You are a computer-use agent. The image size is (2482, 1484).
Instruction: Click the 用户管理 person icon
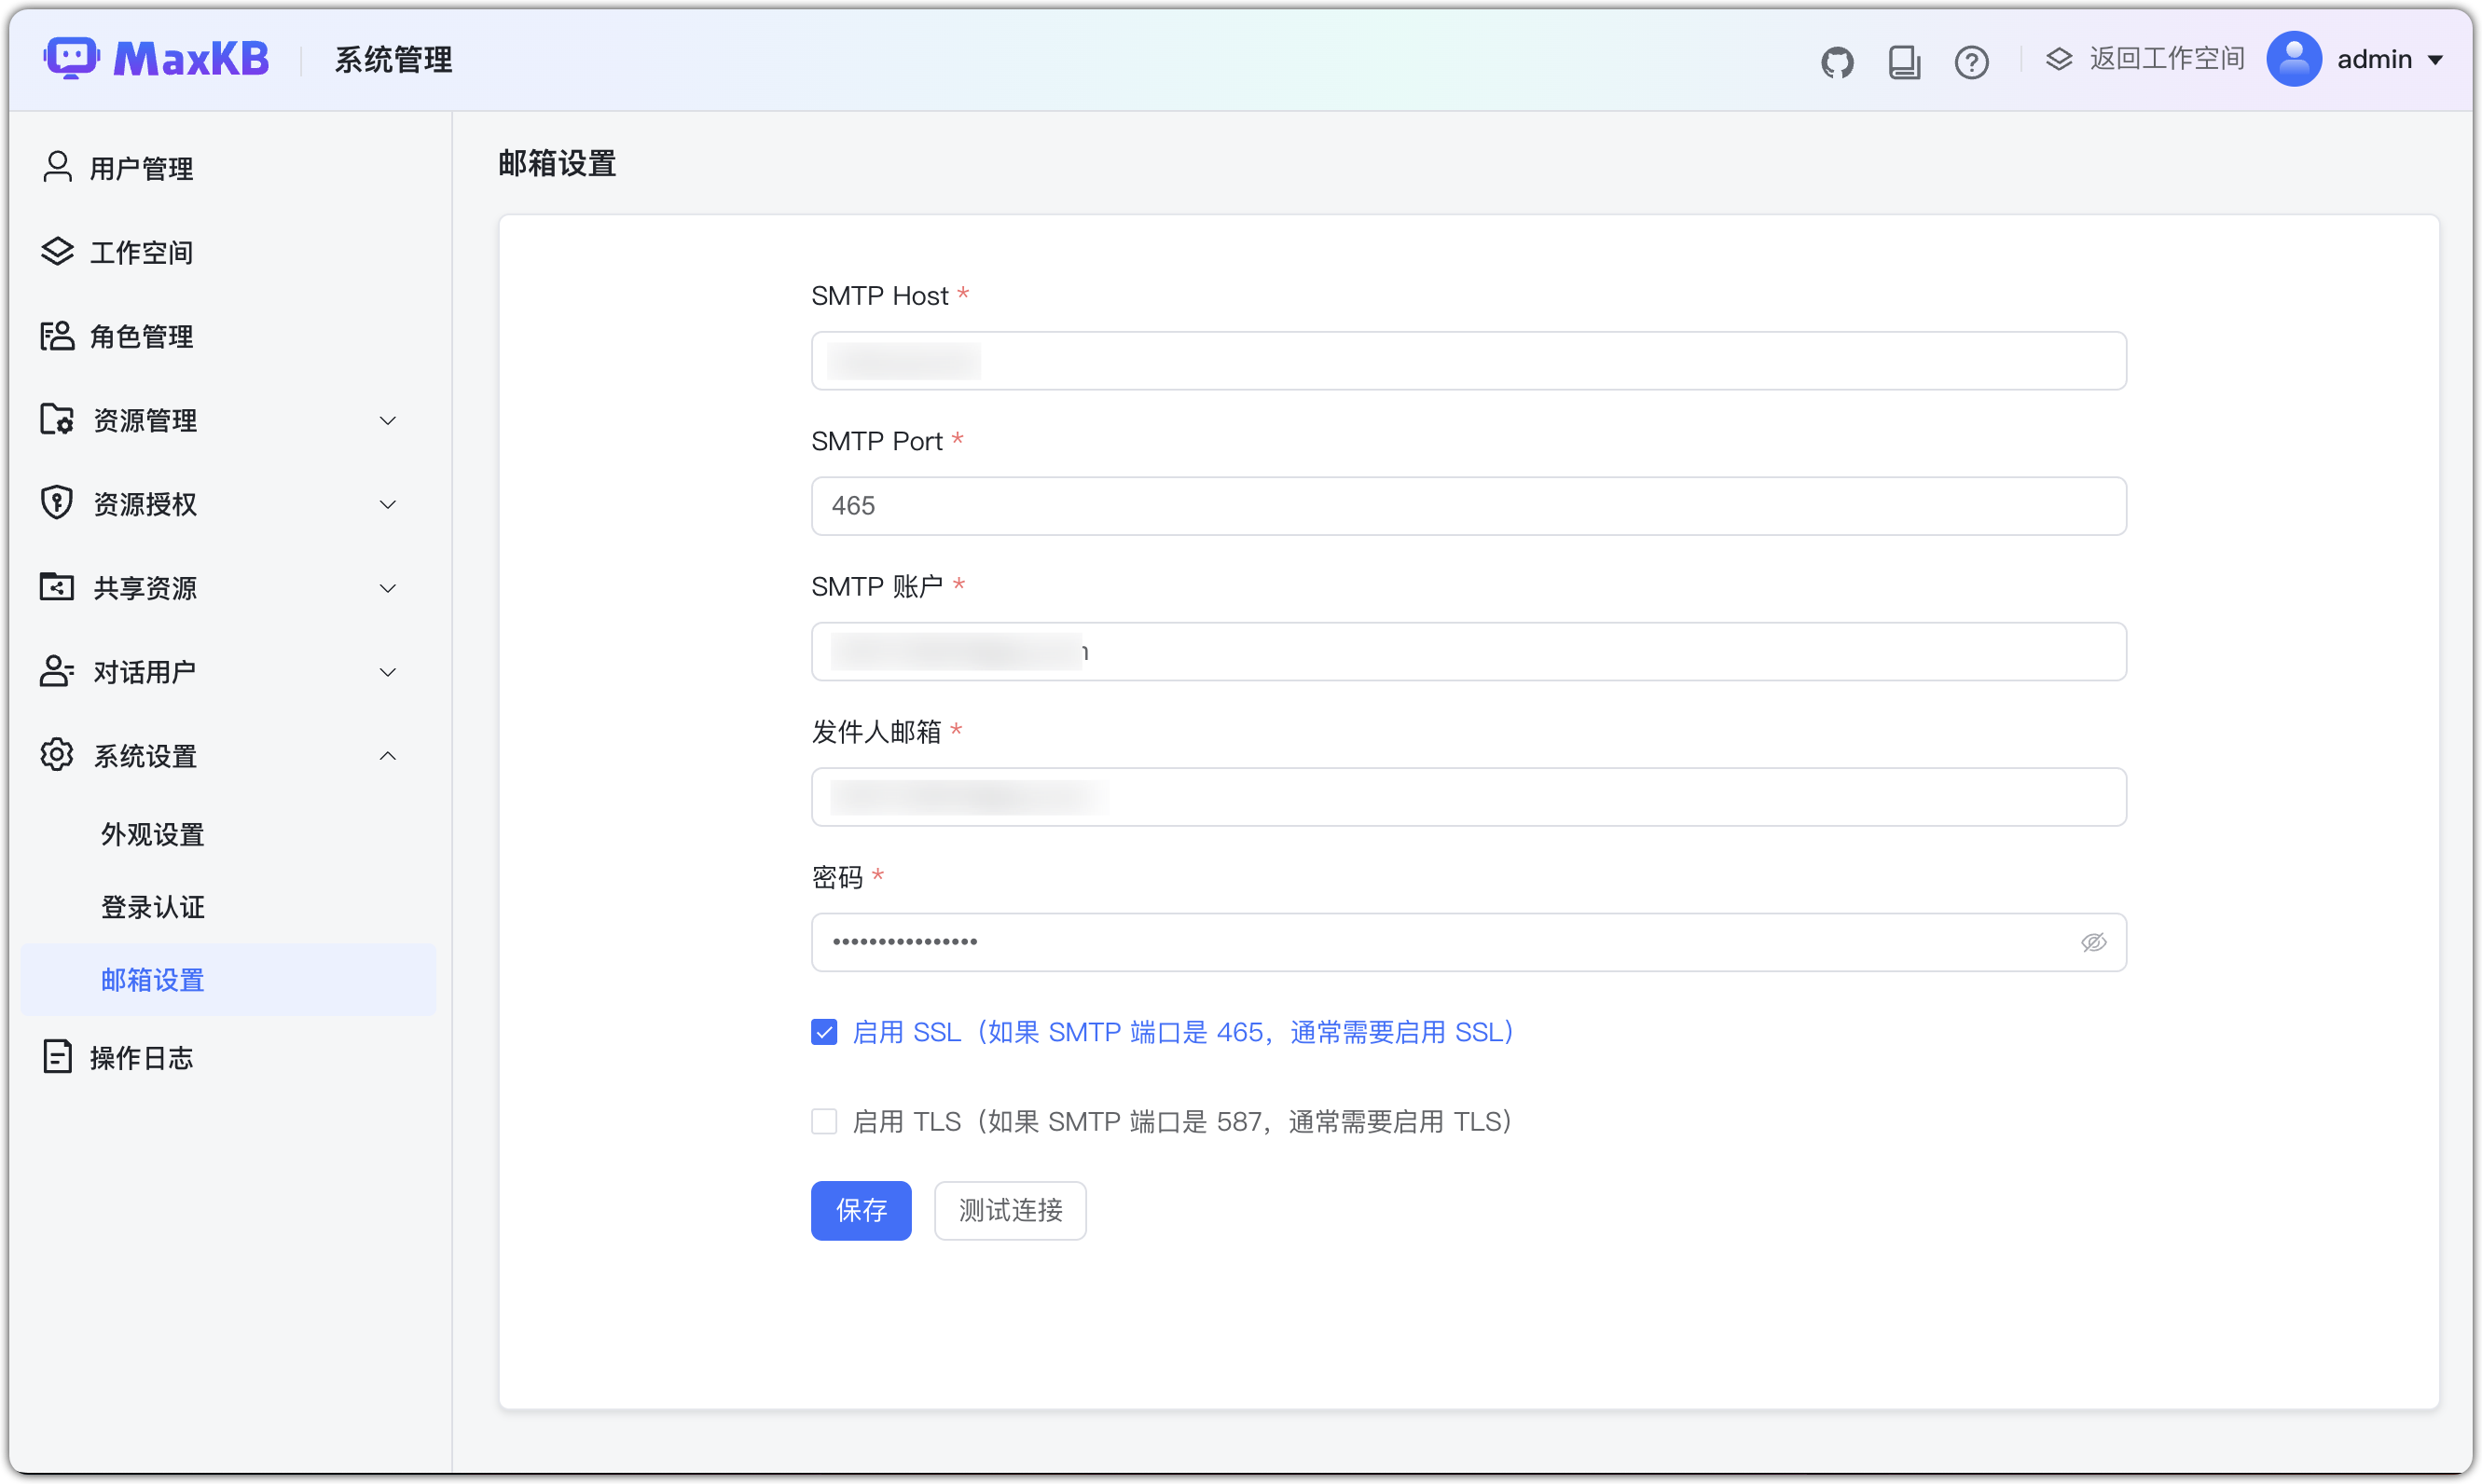pos(57,167)
